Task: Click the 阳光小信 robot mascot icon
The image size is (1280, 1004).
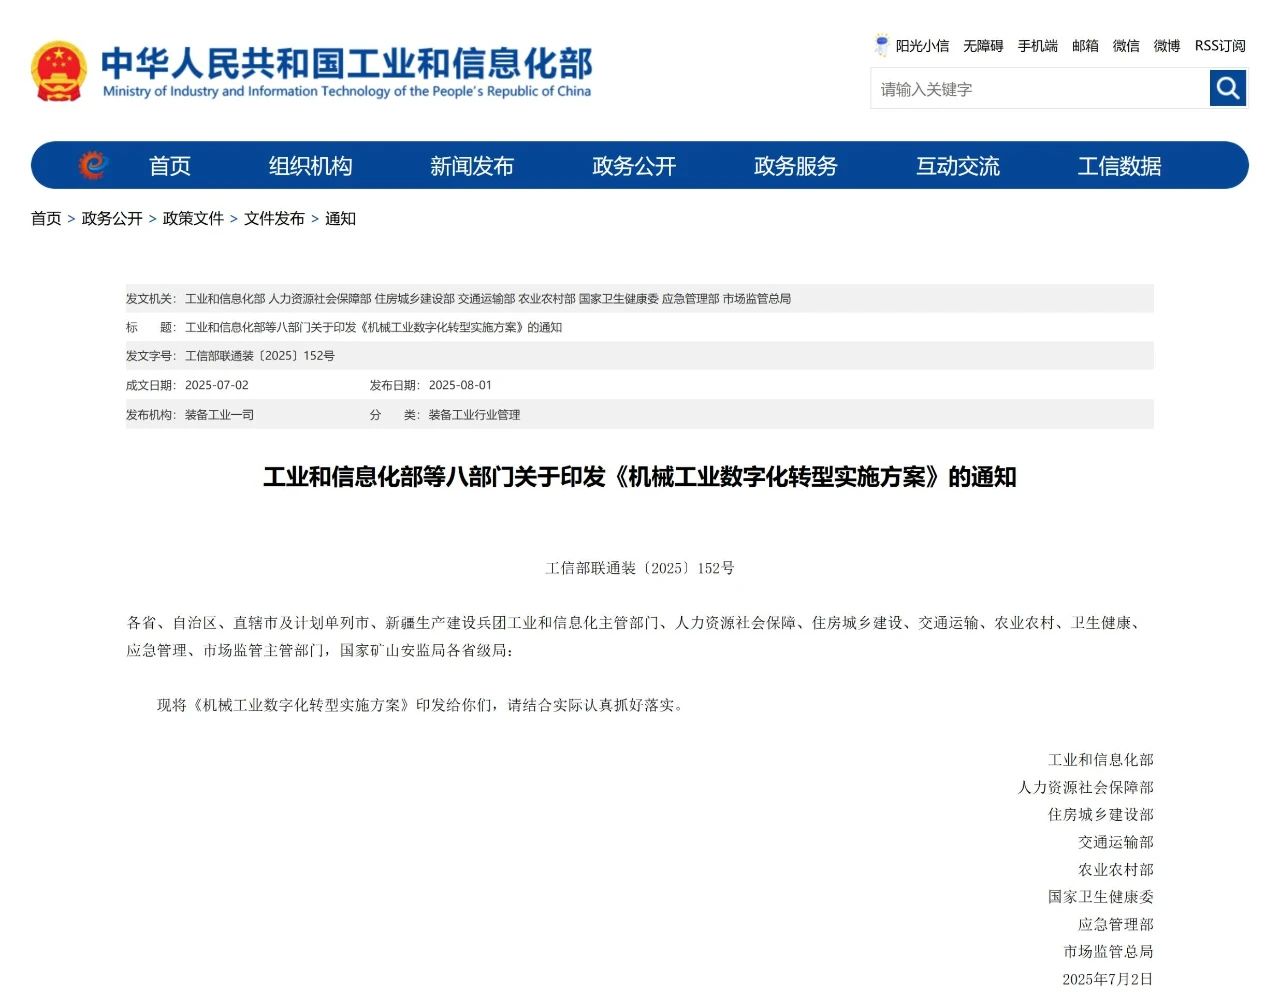Action: (x=882, y=45)
